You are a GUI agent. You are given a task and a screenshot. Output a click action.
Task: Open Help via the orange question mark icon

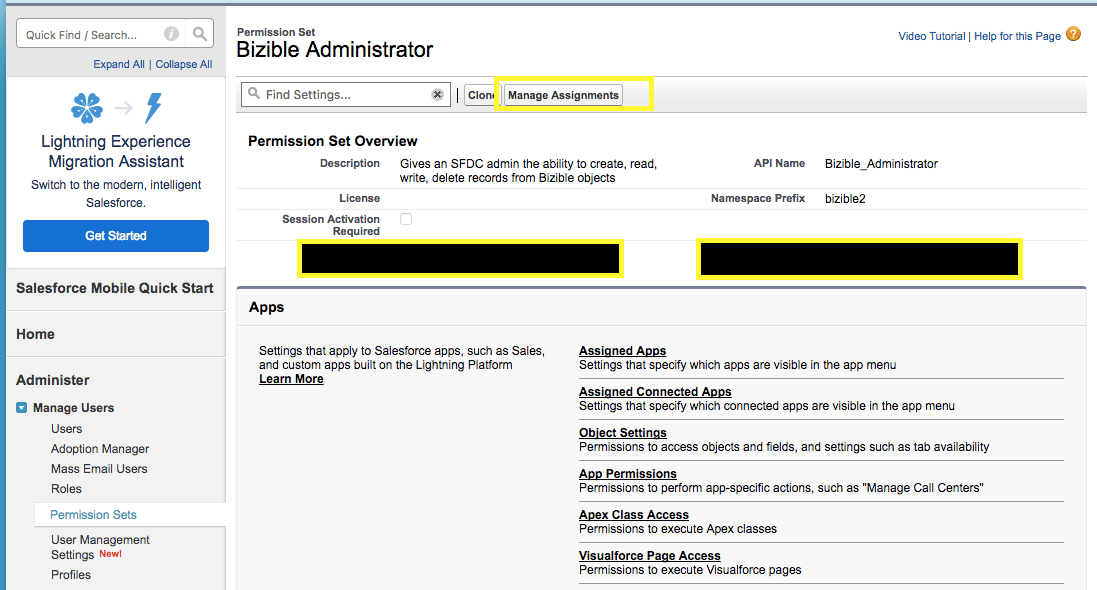(1072, 35)
